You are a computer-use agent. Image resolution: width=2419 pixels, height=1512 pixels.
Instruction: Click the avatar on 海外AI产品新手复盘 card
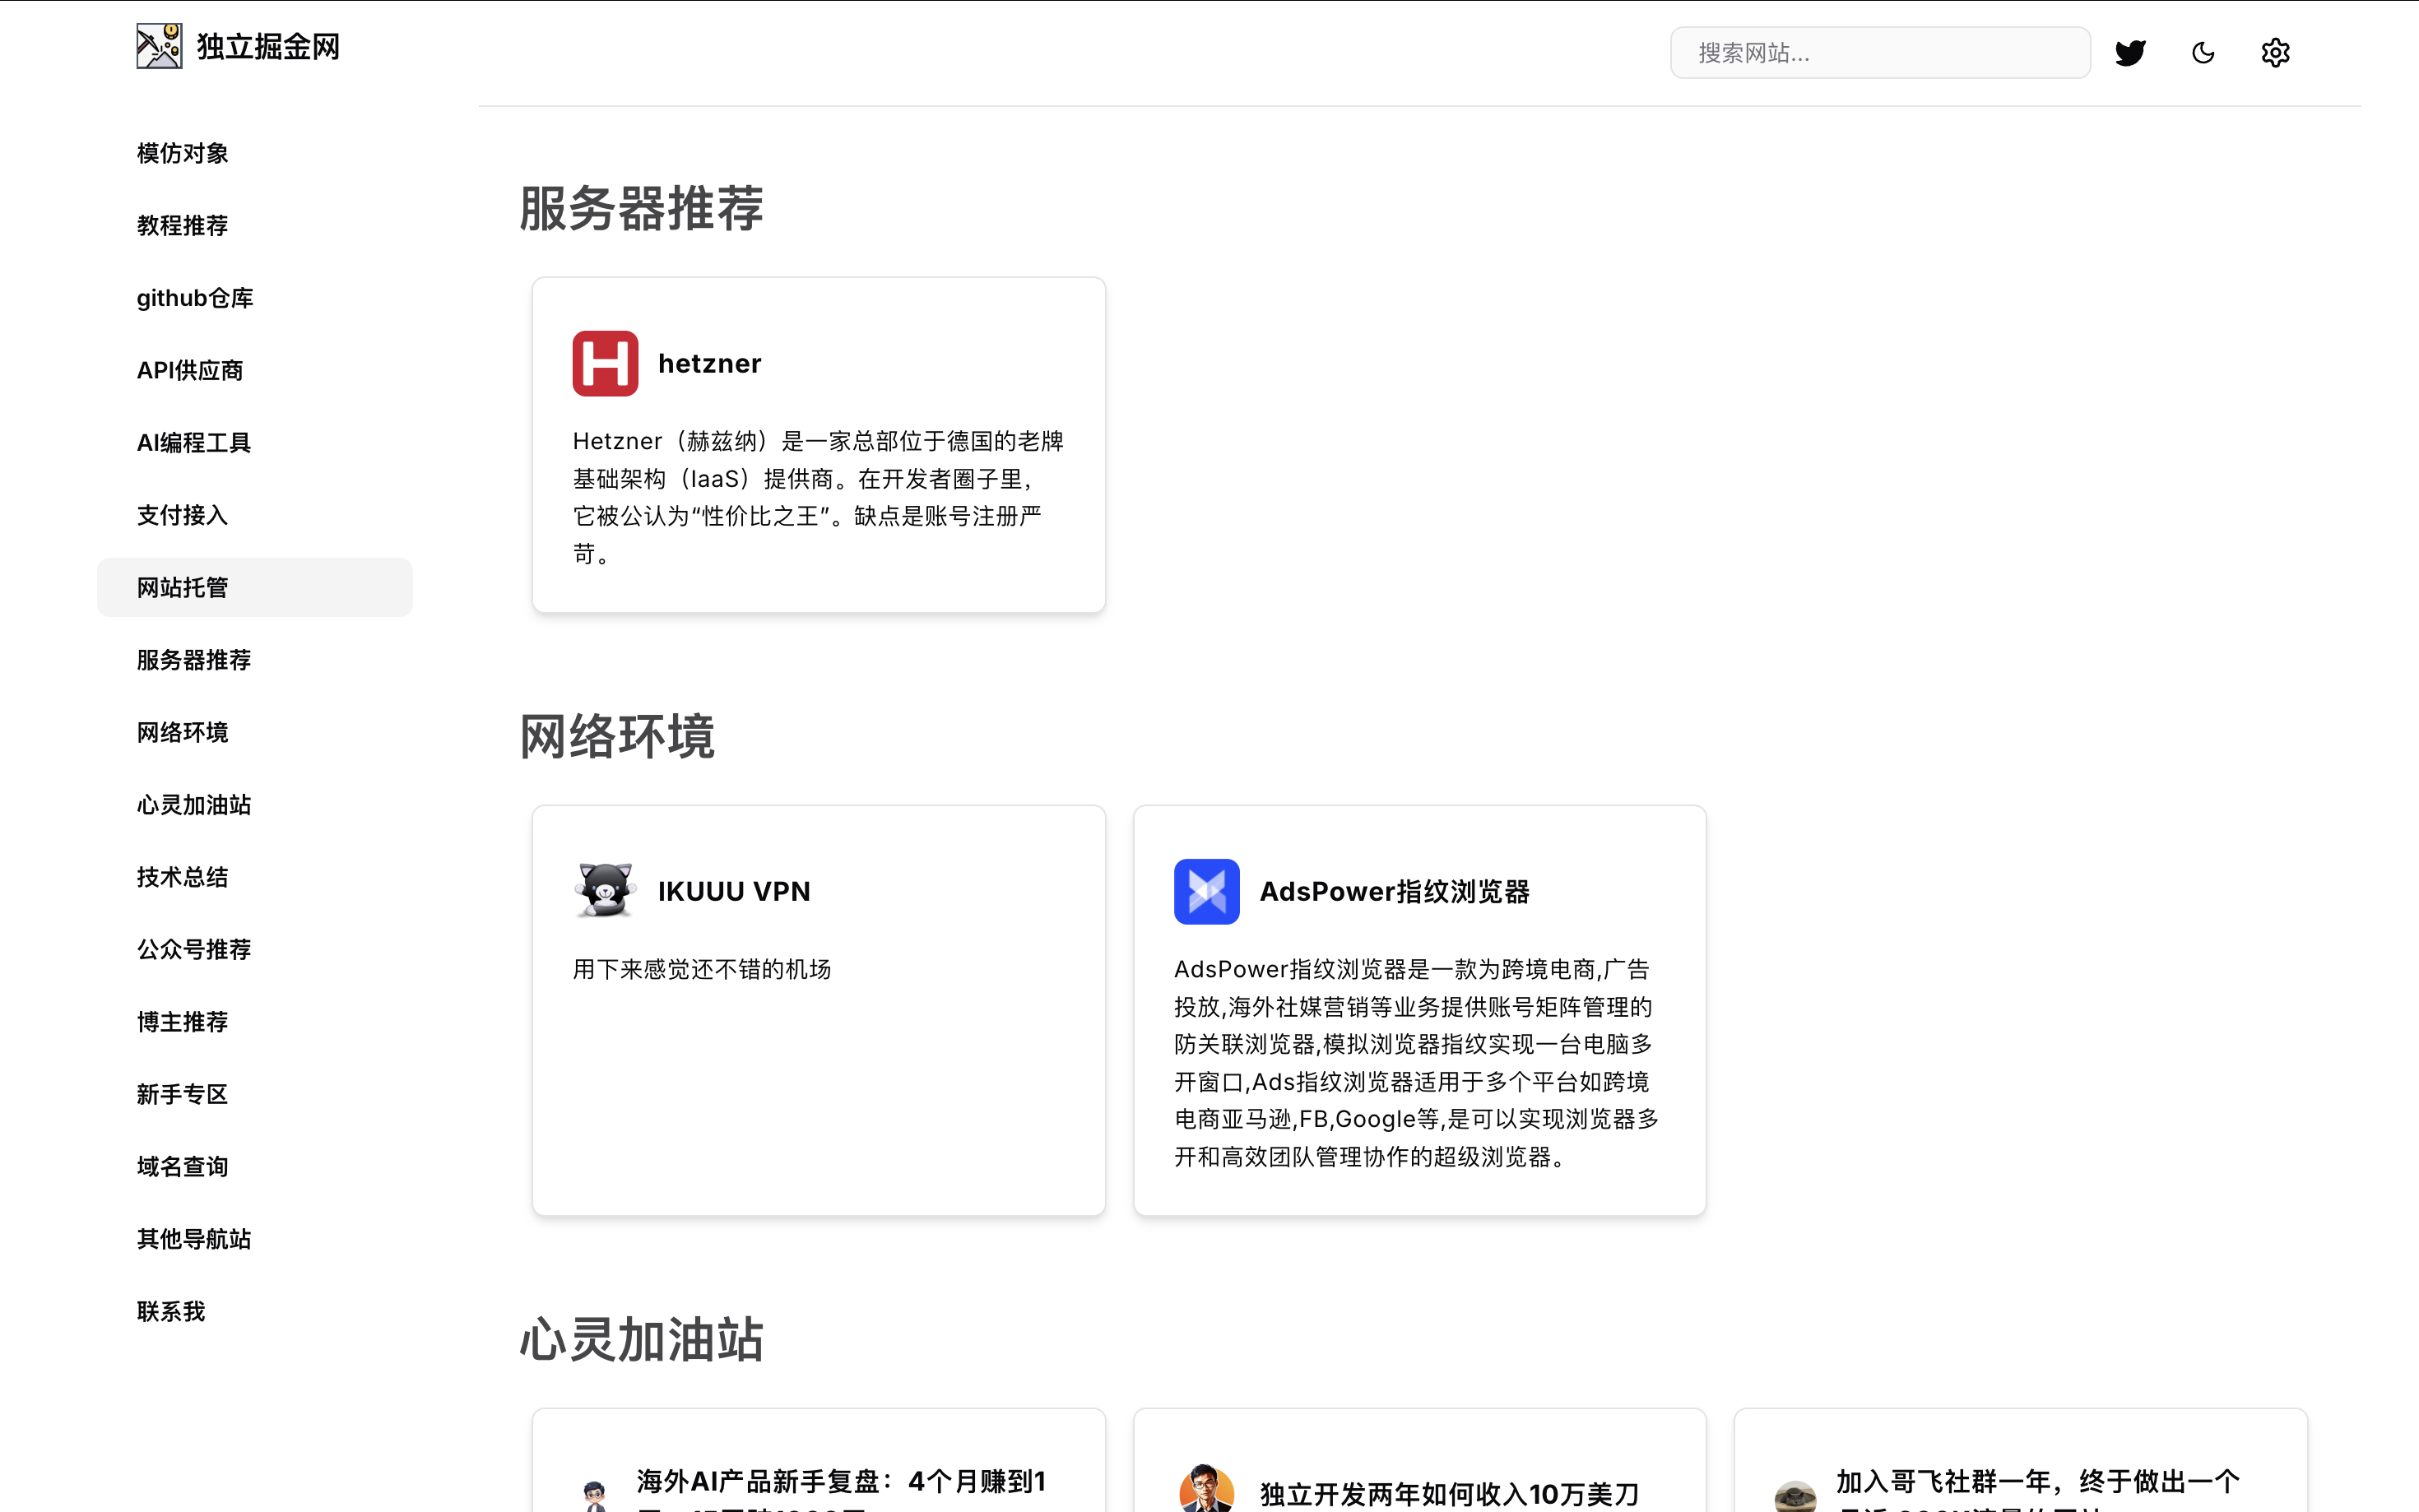pyautogui.click(x=595, y=1494)
